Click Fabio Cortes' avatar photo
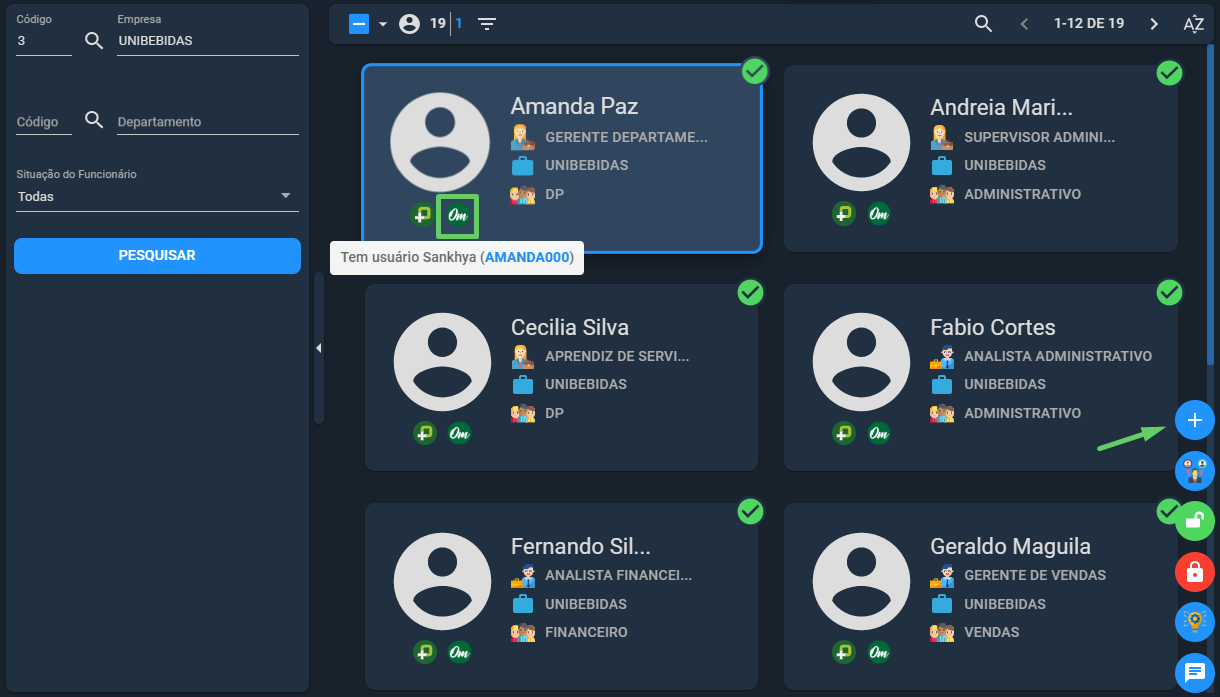The image size is (1220, 697). (862, 362)
